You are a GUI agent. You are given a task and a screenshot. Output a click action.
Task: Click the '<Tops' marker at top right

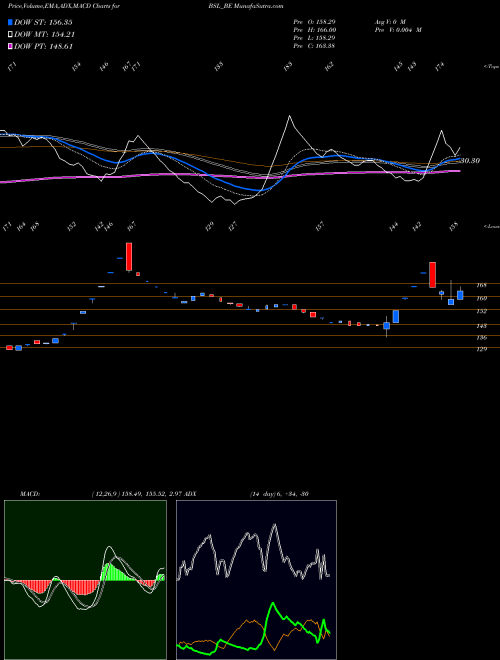(491, 67)
